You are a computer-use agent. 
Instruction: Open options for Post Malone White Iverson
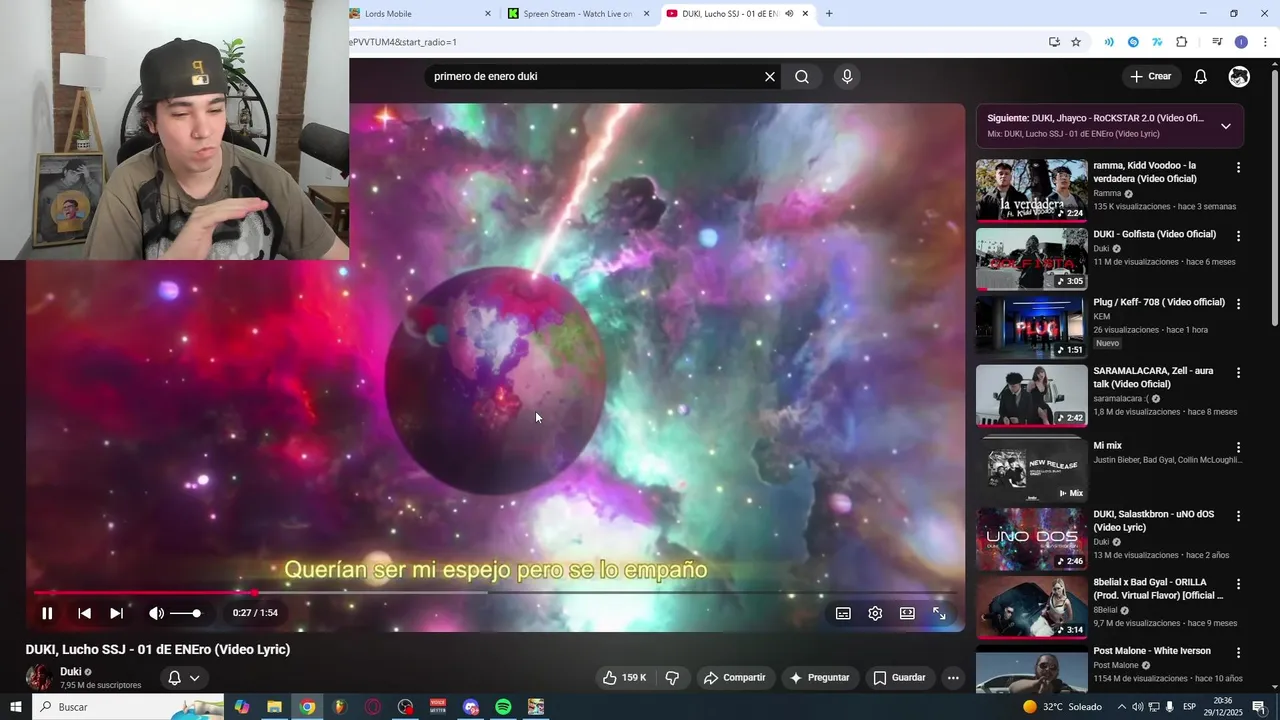tap(1238, 653)
